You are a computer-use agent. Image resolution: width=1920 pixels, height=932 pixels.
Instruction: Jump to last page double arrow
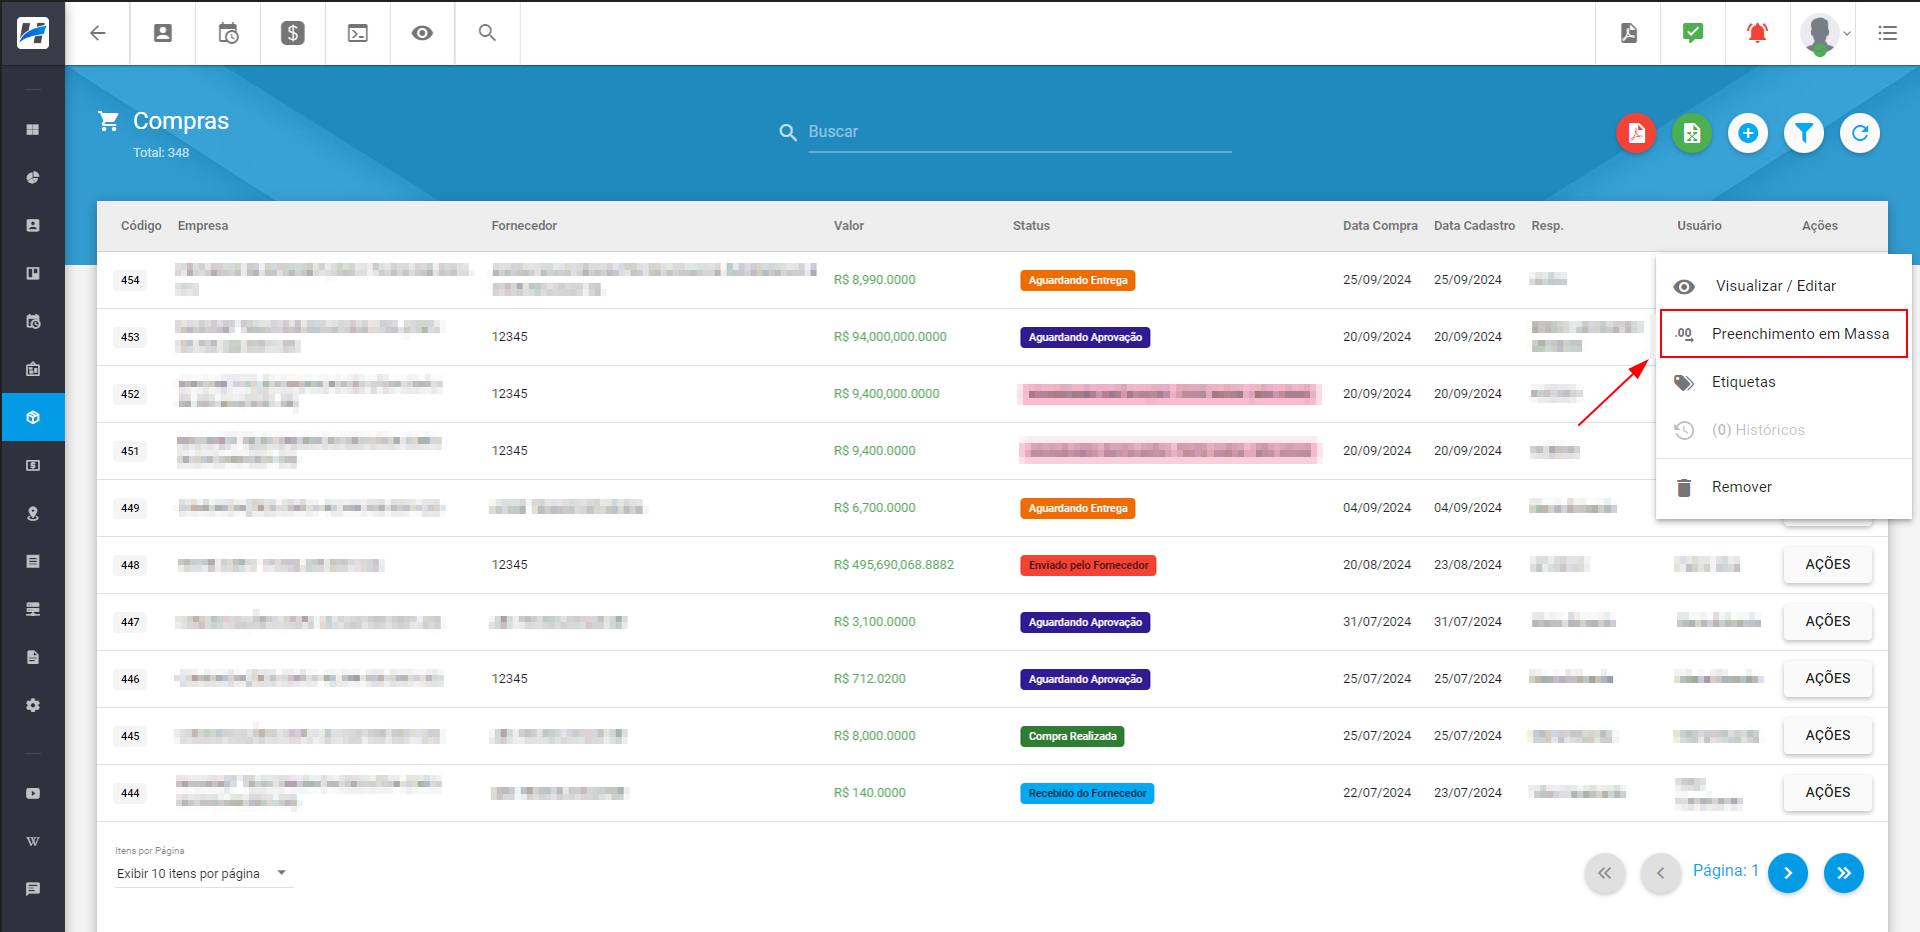tap(1844, 873)
